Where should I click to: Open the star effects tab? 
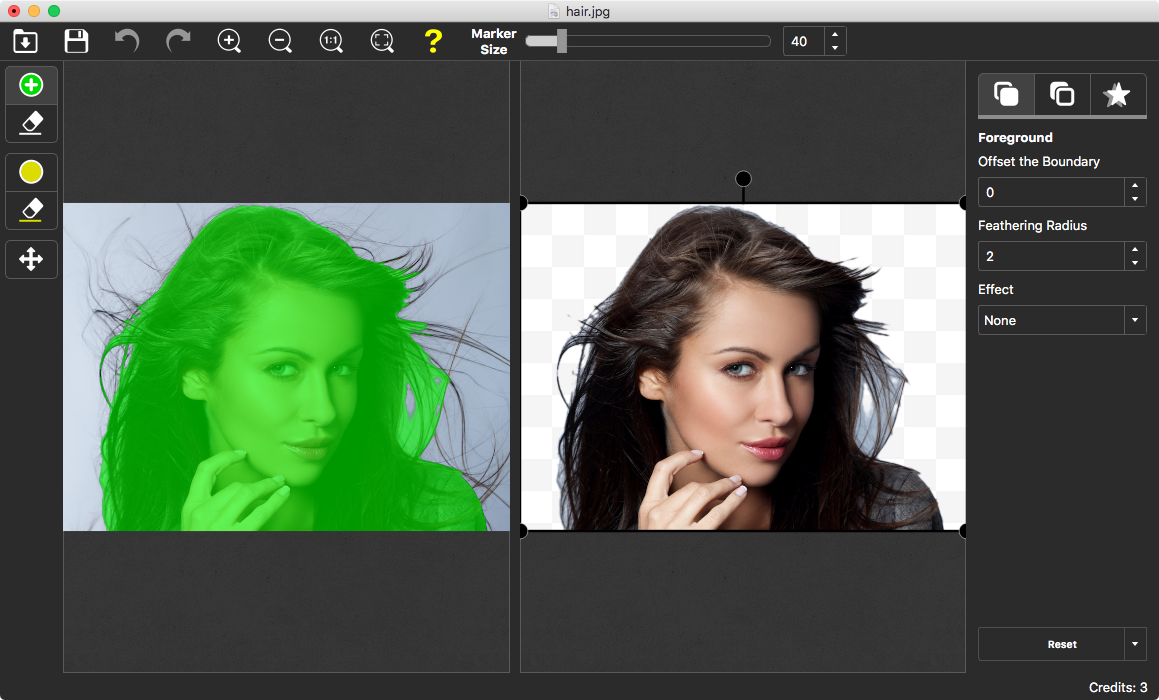point(1117,94)
